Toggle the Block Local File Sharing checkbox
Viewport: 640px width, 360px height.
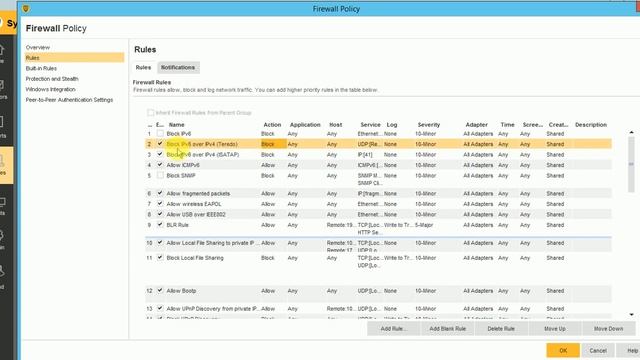click(x=160, y=258)
